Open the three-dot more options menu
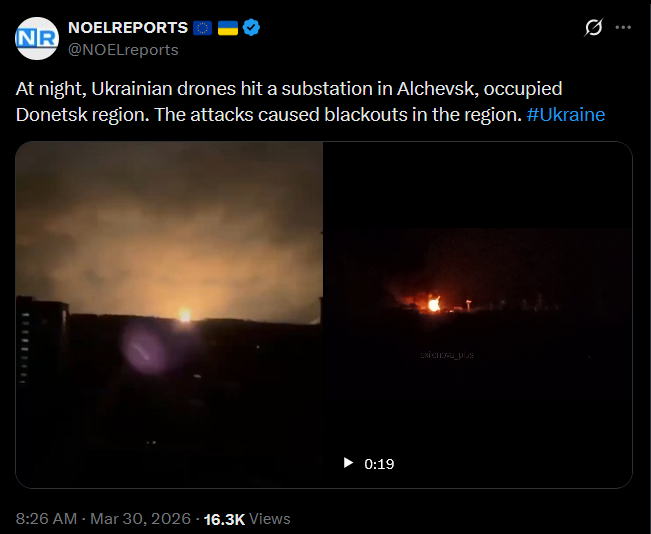The image size is (651, 534). pyautogui.click(x=623, y=27)
